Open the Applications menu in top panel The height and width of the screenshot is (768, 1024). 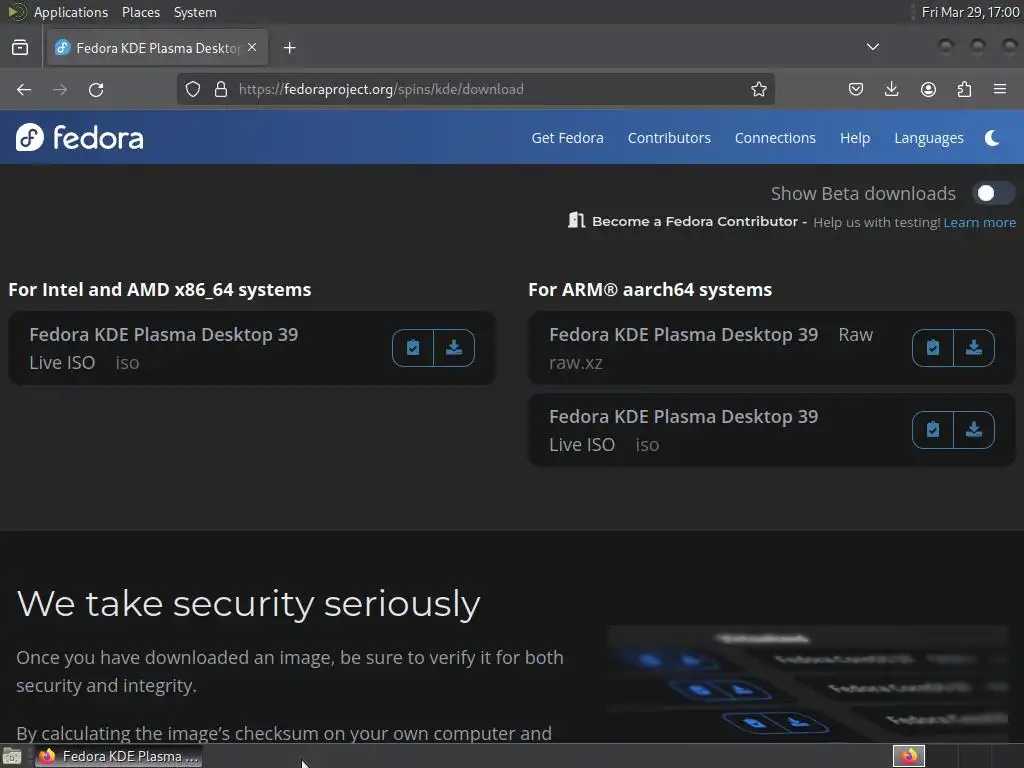[71, 12]
